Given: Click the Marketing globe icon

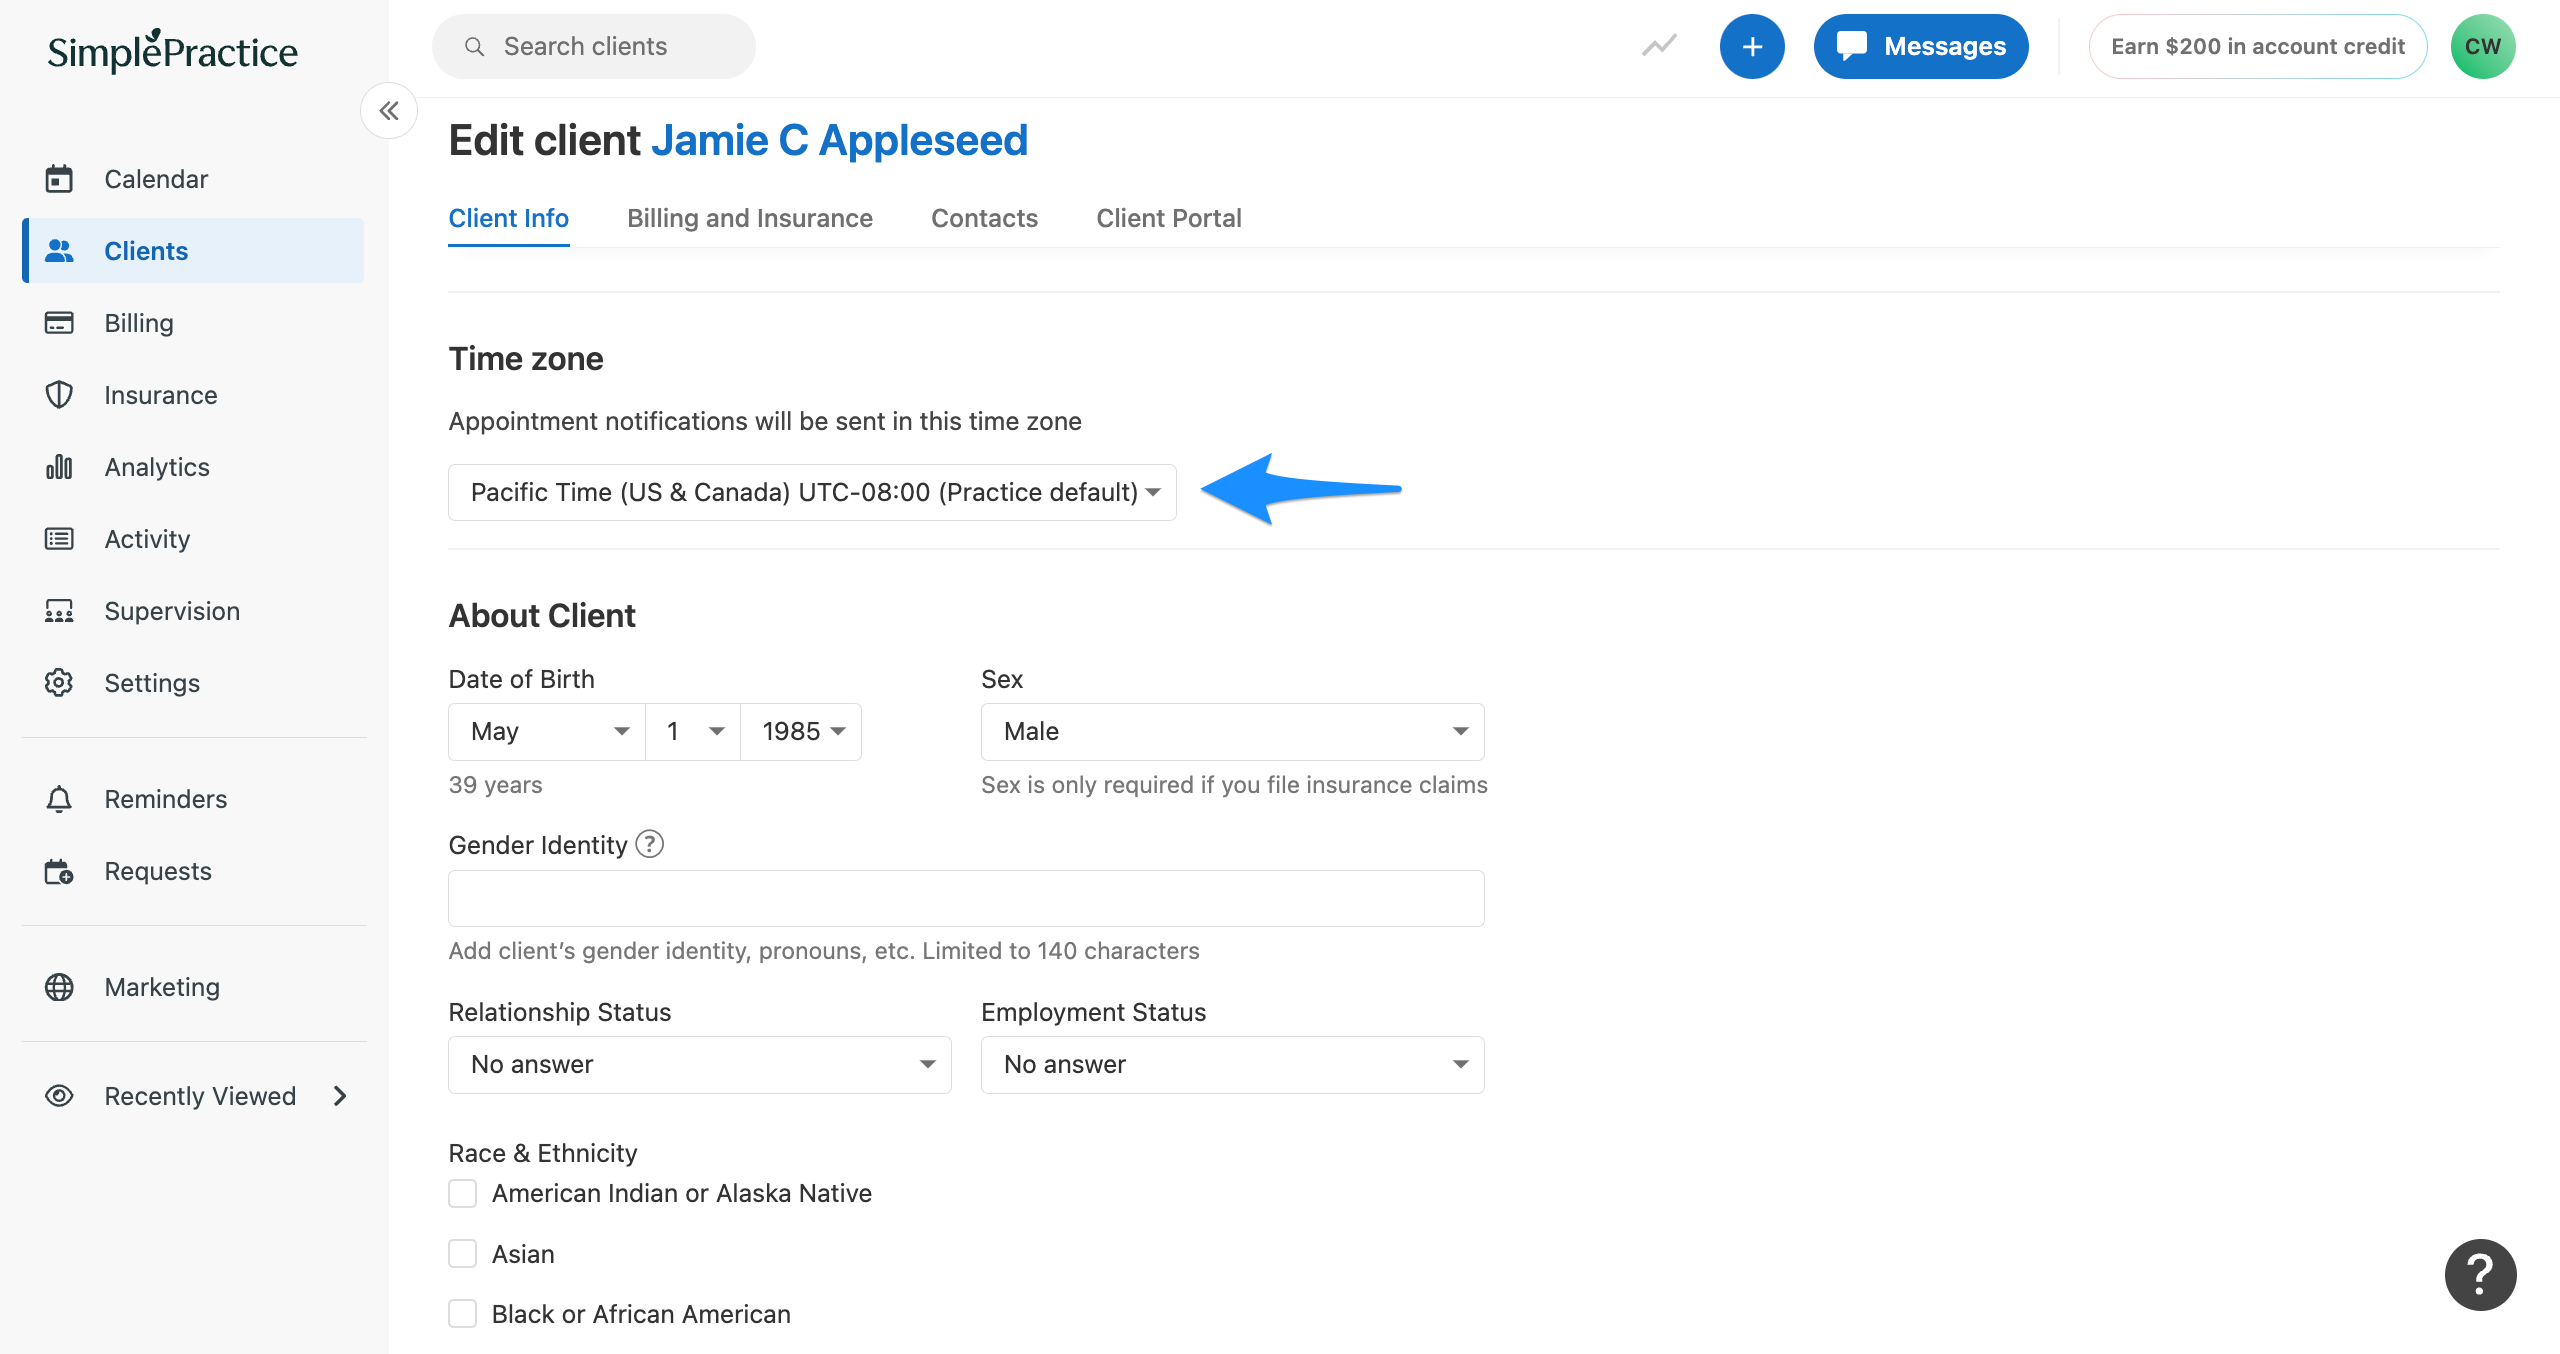Looking at the screenshot, I should [59, 987].
